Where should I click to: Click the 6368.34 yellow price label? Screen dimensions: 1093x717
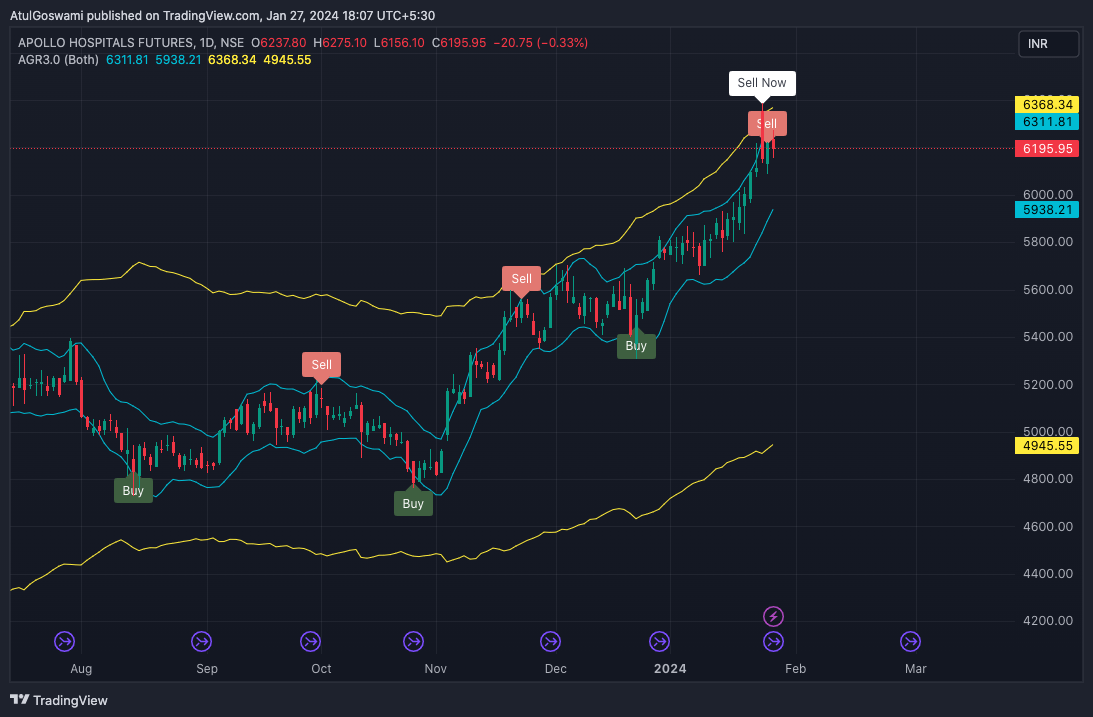pyautogui.click(x=1047, y=105)
